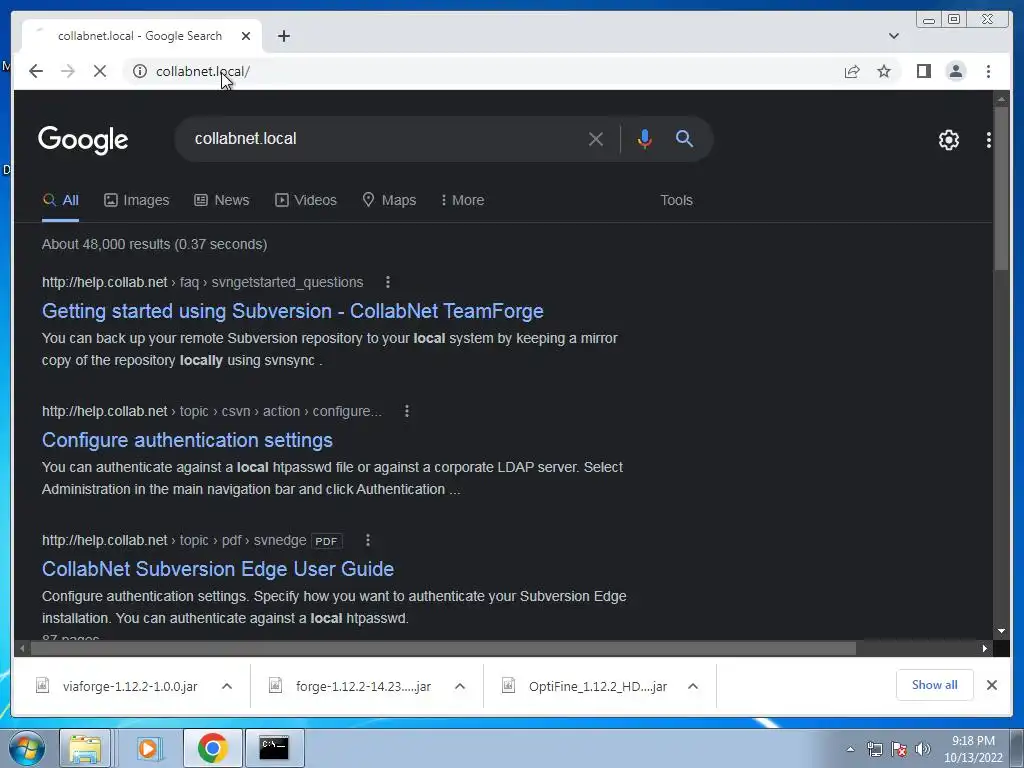Screen dimensions: 1024x768
Task: Switch to Videos results tab
Action: click(x=306, y=200)
